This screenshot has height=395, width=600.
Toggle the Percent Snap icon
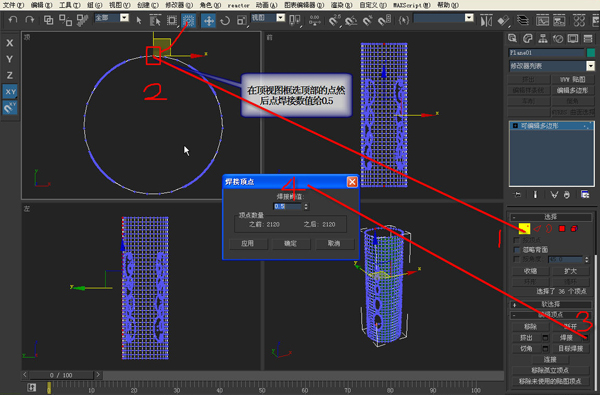pyautogui.click(x=368, y=20)
